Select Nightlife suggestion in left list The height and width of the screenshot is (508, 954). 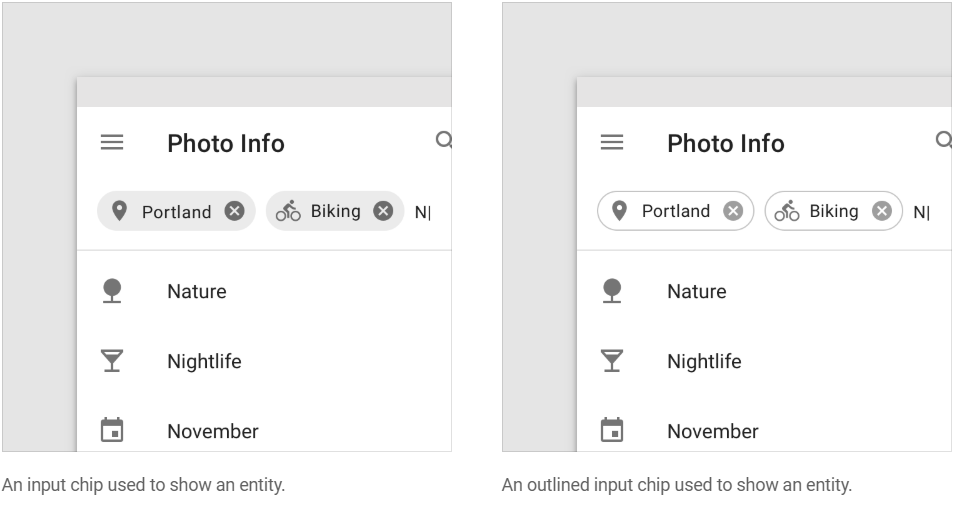tap(264, 361)
